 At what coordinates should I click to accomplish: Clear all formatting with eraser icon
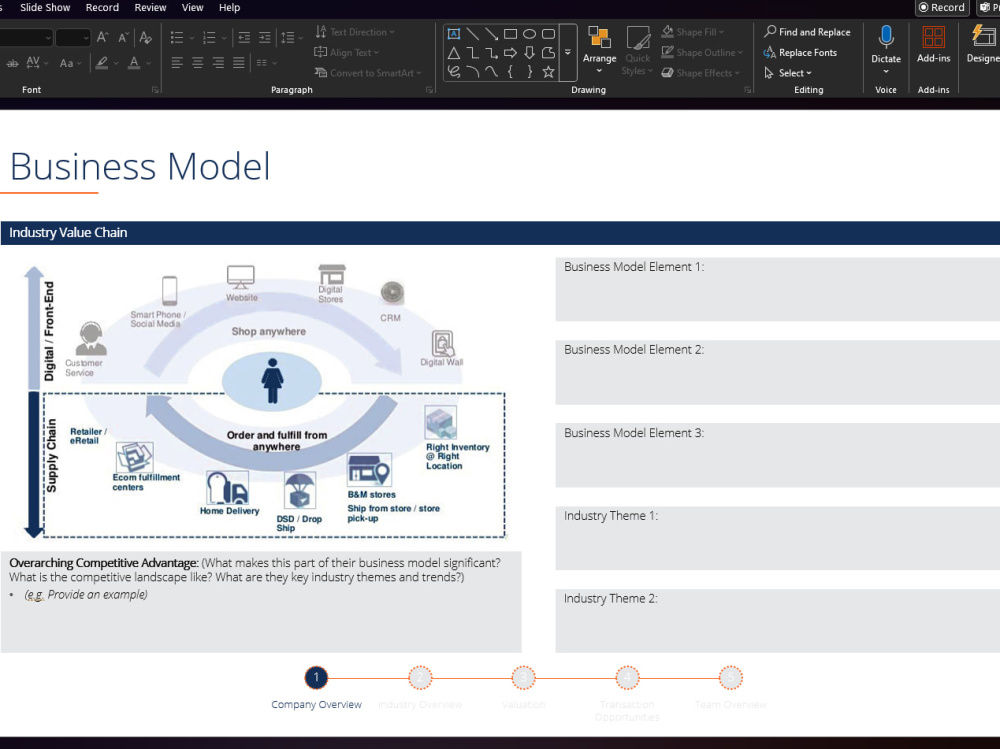click(x=146, y=38)
